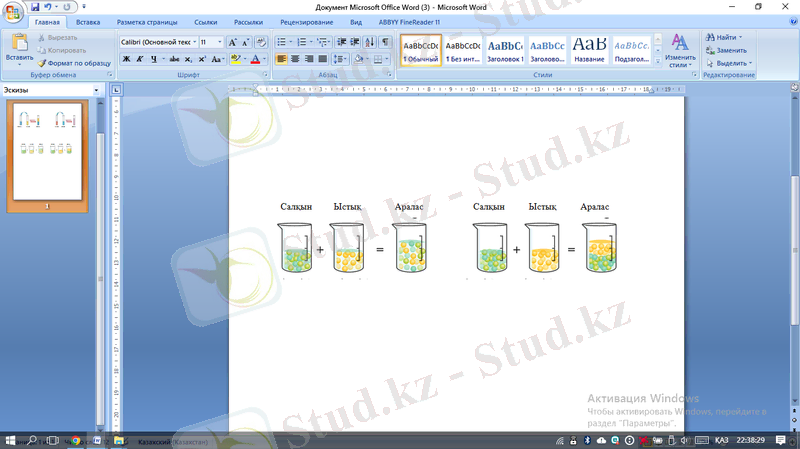
Task: Click the sort A-Z icon
Action: (370, 43)
